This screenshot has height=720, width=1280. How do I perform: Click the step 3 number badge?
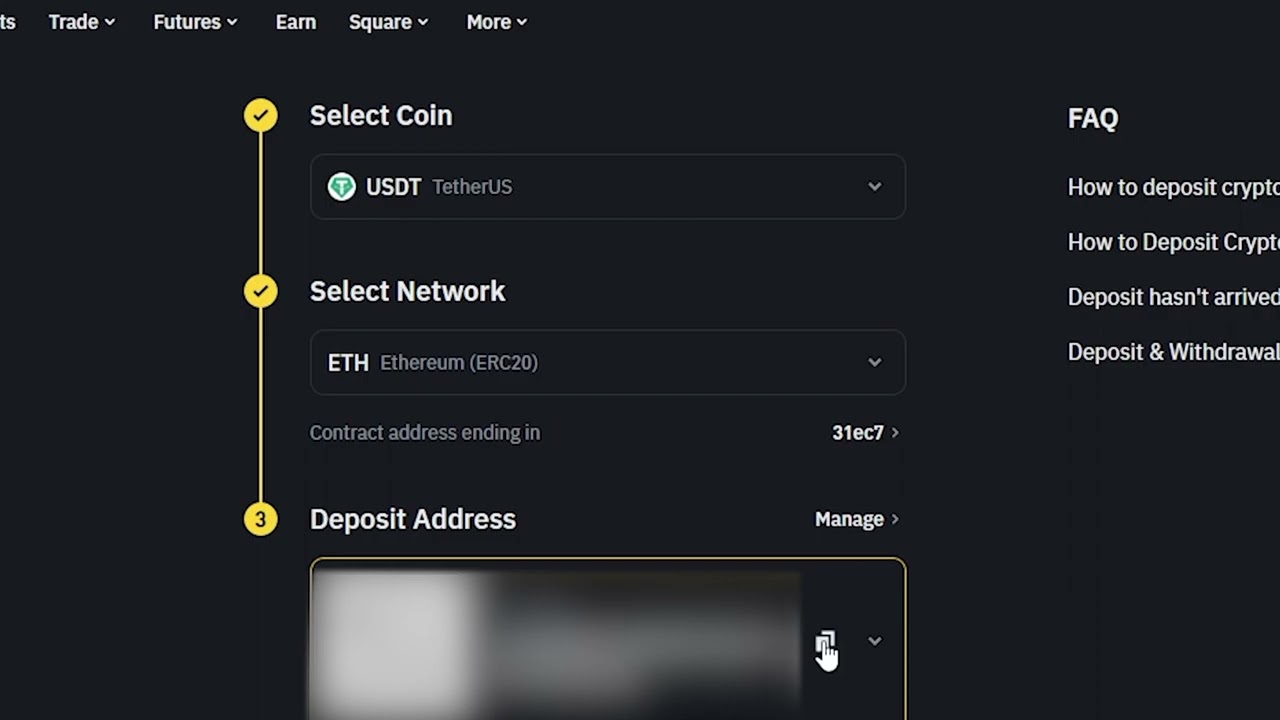[260, 519]
